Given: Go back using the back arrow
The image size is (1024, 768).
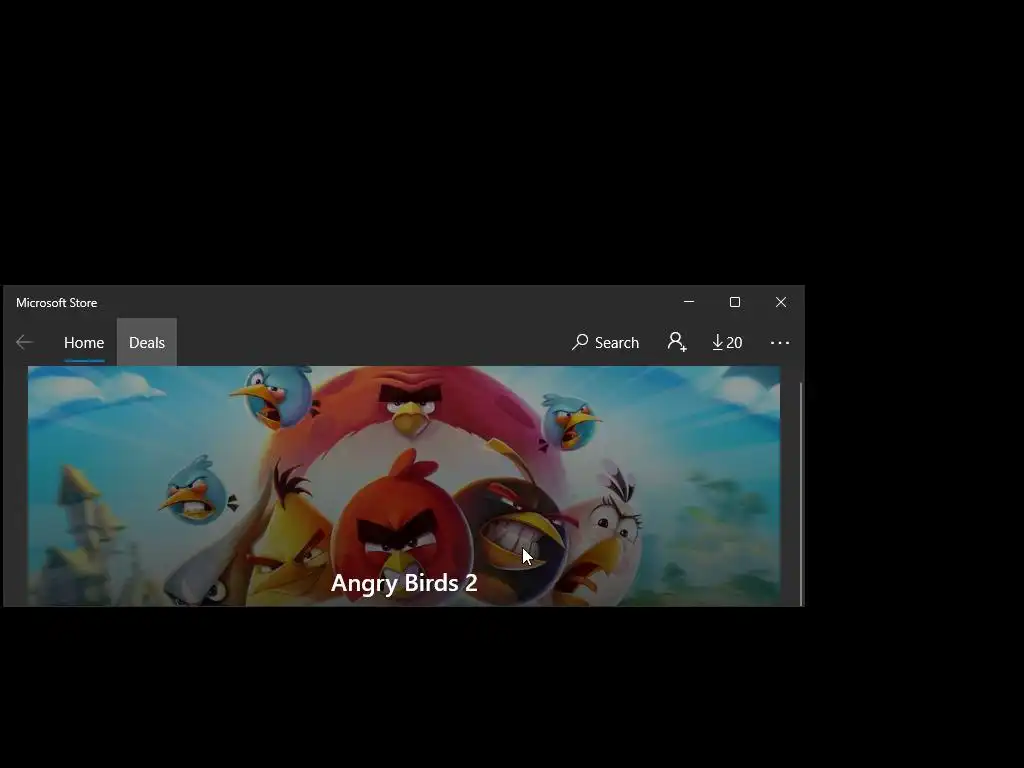Looking at the screenshot, I should pyautogui.click(x=25, y=342).
